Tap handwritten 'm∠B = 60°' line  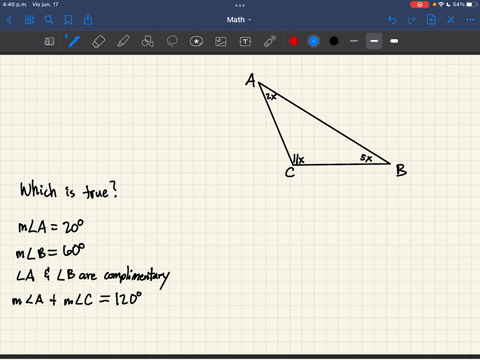50,251
